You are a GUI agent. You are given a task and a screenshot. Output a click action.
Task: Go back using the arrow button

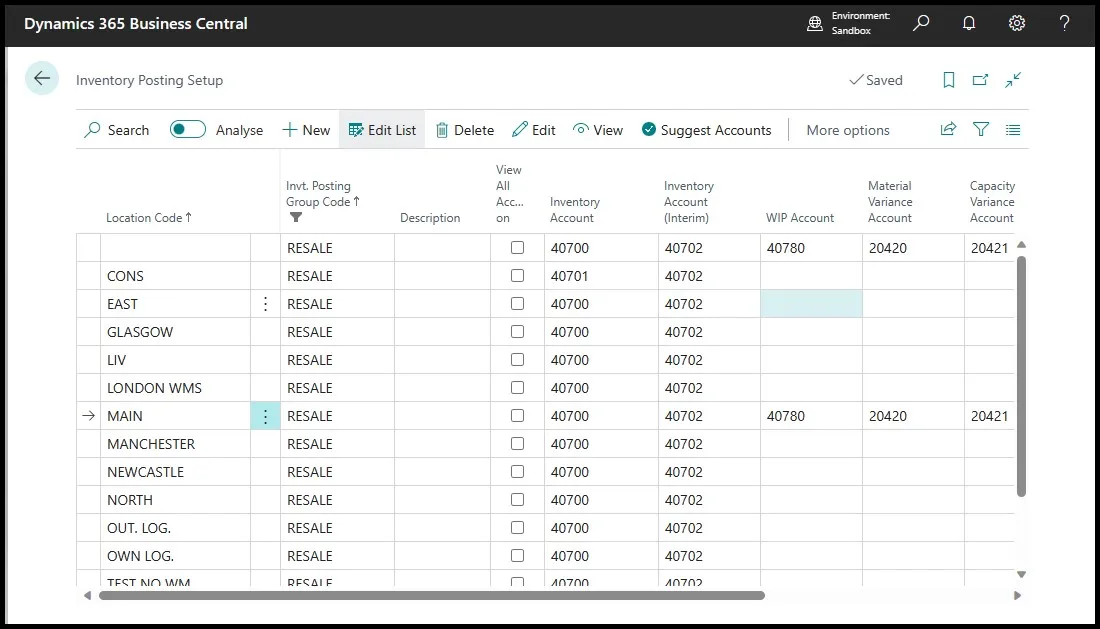[41, 79]
